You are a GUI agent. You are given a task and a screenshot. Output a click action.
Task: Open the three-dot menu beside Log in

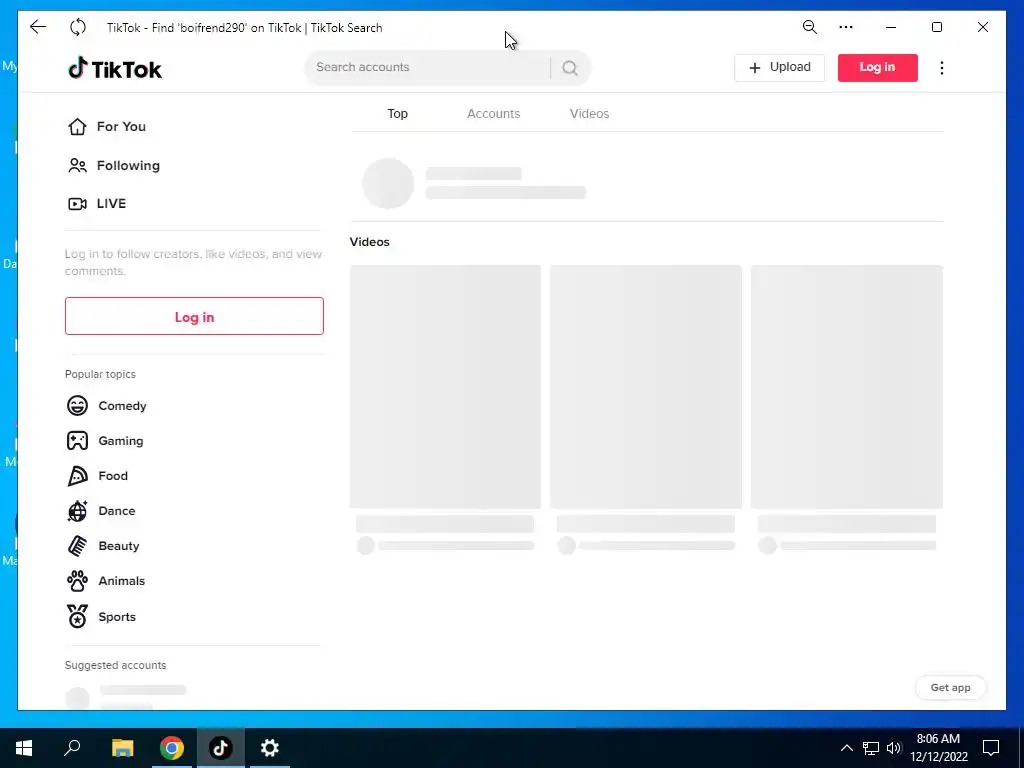coord(942,68)
